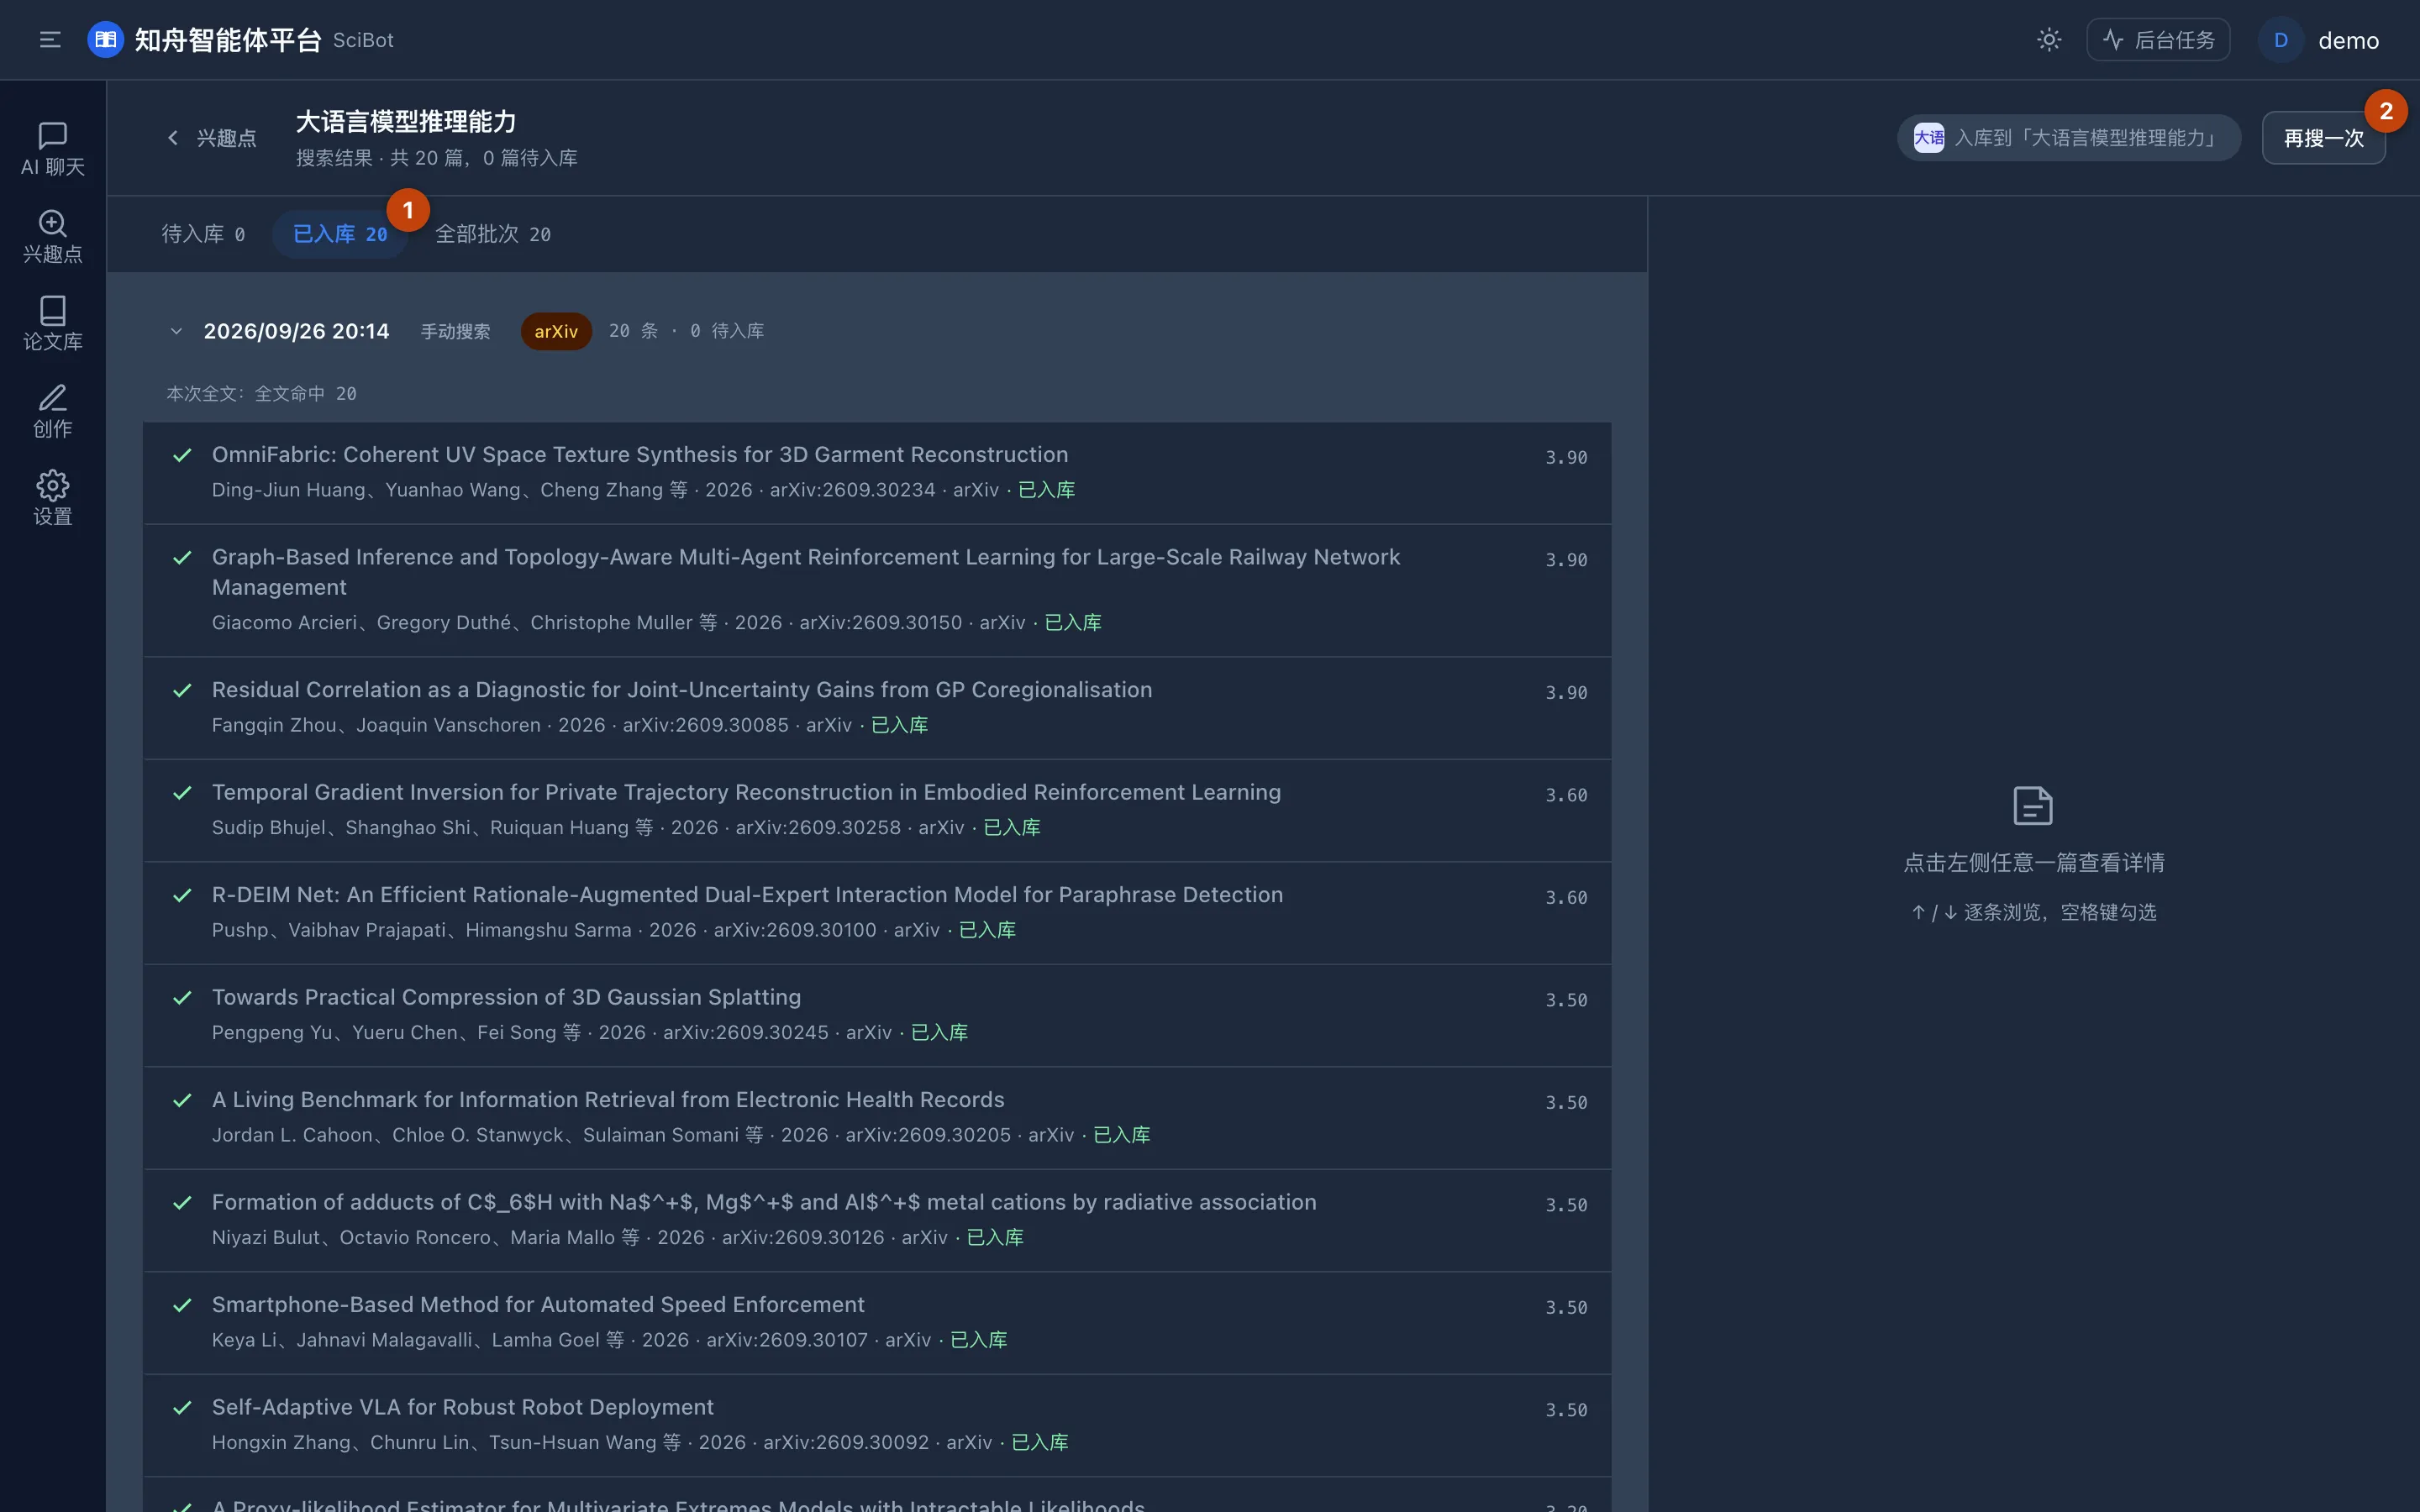Click the document icon in details pane
This screenshot has width=2420, height=1512.
2033,806
